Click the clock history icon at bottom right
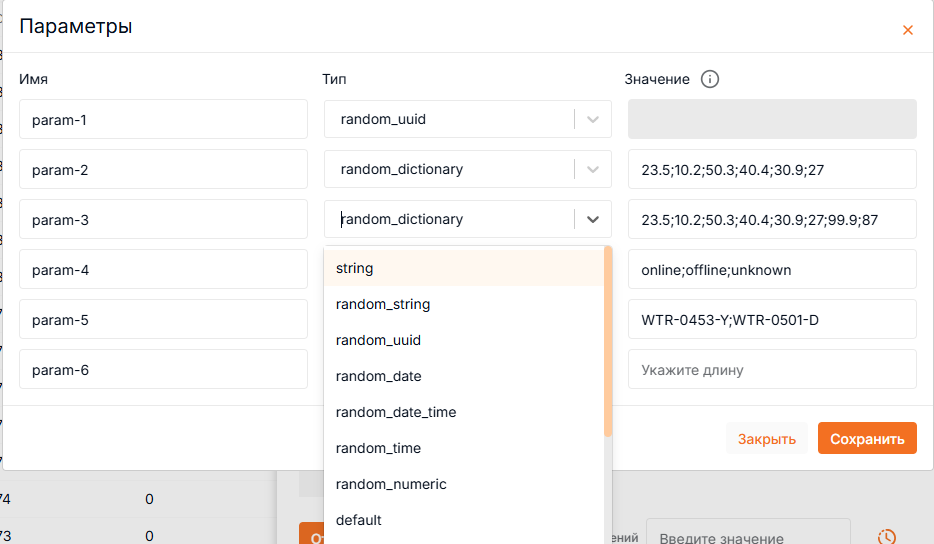Screen dimensions: 934x544 [886, 536]
